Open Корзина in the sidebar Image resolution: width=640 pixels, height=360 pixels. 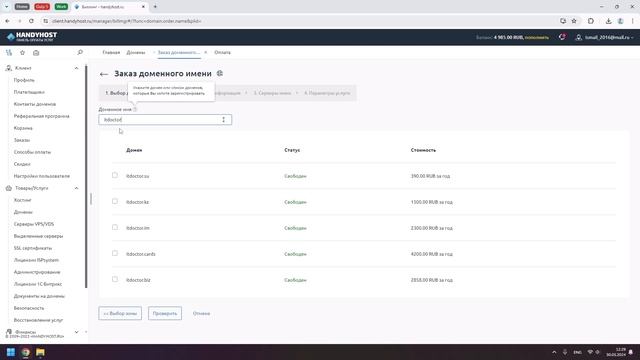point(23,128)
